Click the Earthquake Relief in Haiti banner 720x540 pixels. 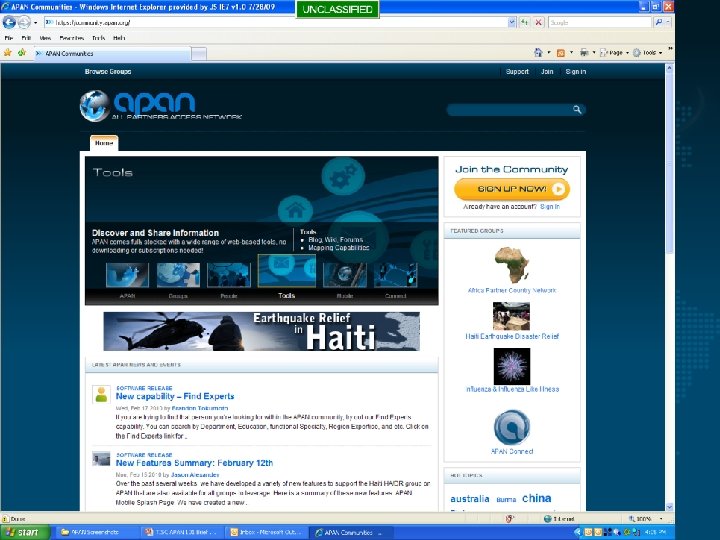pyautogui.click(x=261, y=332)
